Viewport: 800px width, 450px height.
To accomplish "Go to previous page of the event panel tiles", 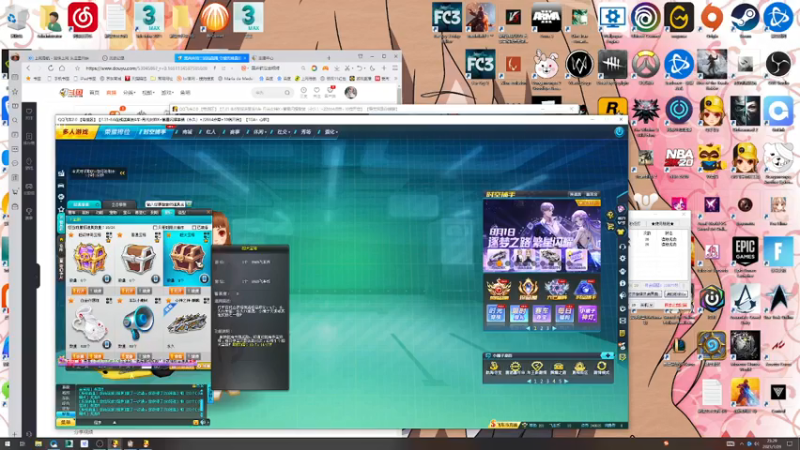I will (528, 329).
